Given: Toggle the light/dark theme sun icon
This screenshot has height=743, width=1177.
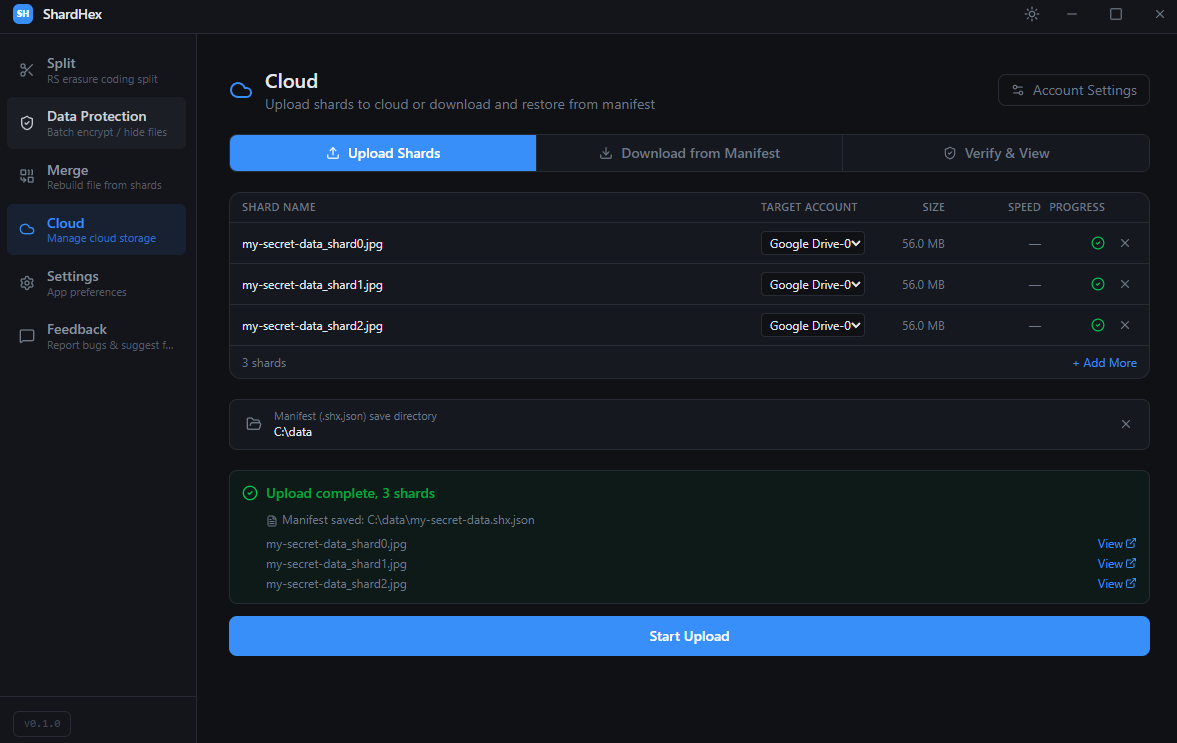Looking at the screenshot, I should click(x=1032, y=14).
